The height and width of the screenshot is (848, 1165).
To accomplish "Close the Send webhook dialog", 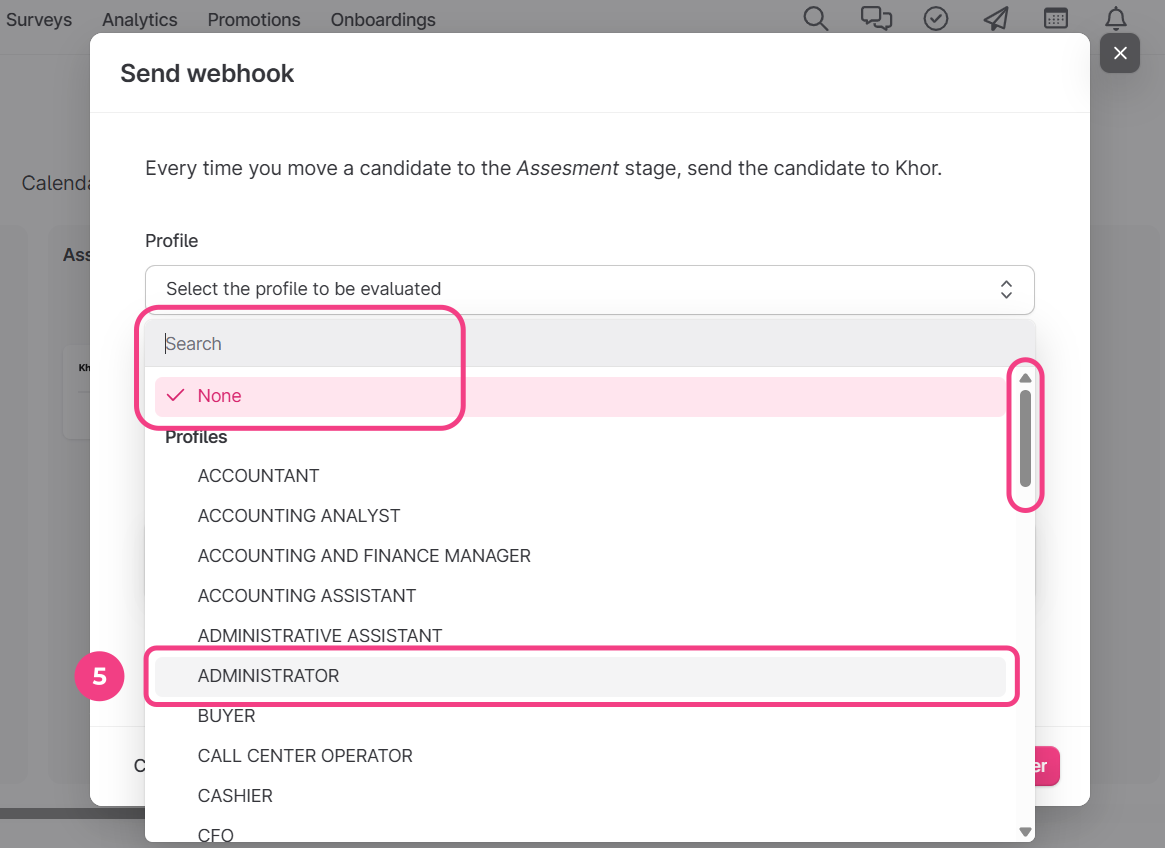I will click(1120, 53).
